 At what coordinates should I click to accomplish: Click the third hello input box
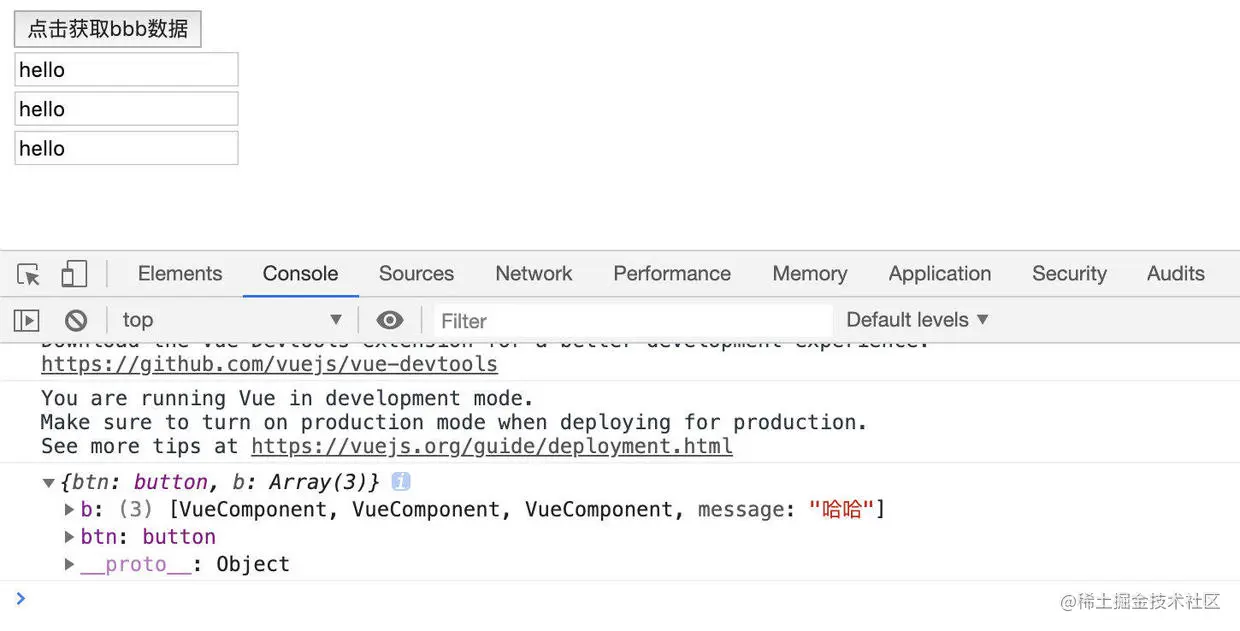click(x=126, y=148)
